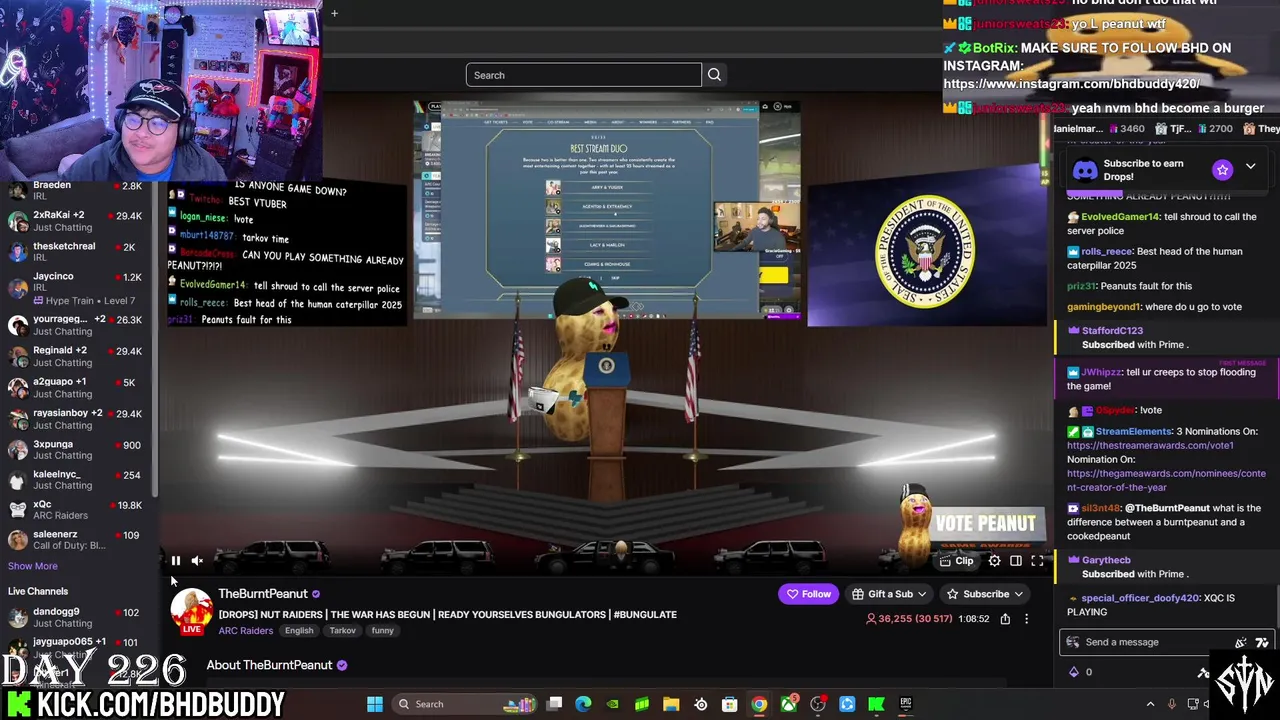Viewport: 1280px width, 720px height.
Task: Launch Microsoft Edge from taskbar
Action: pos(584,704)
